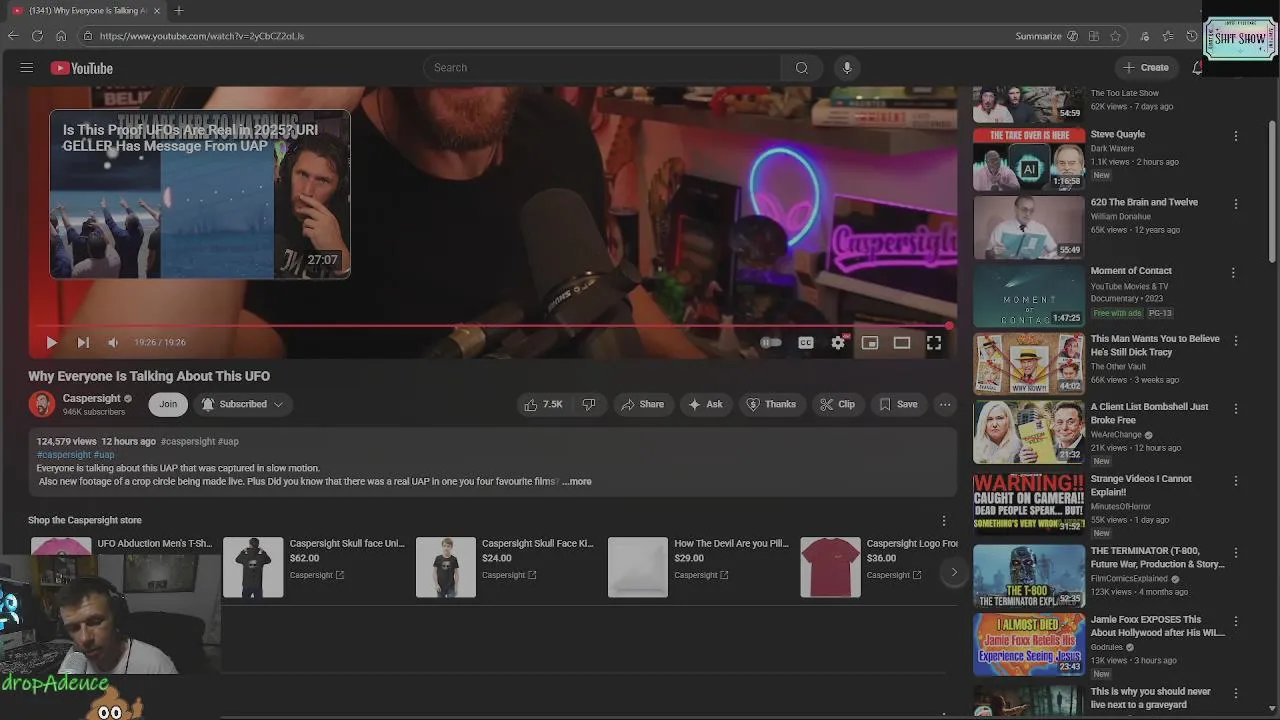The width and height of the screenshot is (1280, 720).
Task: Open the Steve Quayle video thumbnail
Action: (x=1029, y=159)
